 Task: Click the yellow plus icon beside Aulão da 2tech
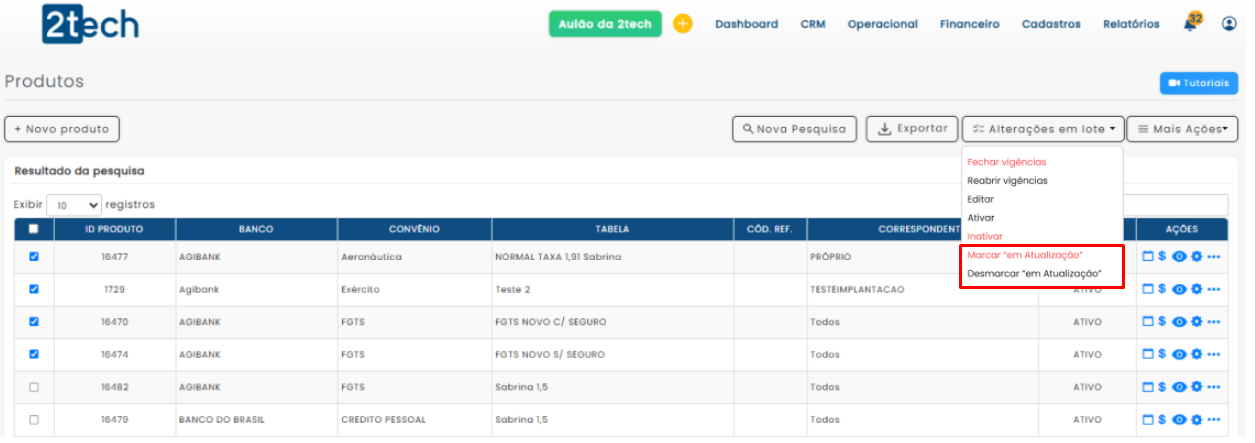point(683,24)
